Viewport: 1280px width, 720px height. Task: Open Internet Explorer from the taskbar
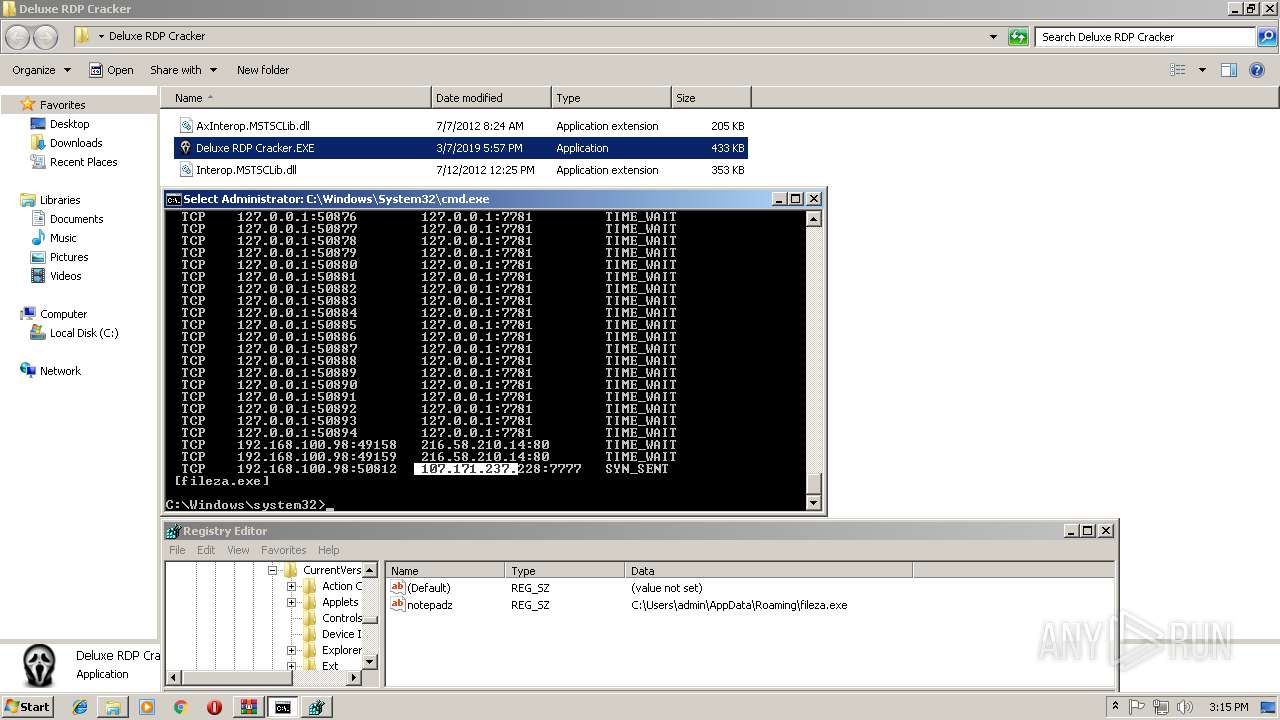pos(80,707)
